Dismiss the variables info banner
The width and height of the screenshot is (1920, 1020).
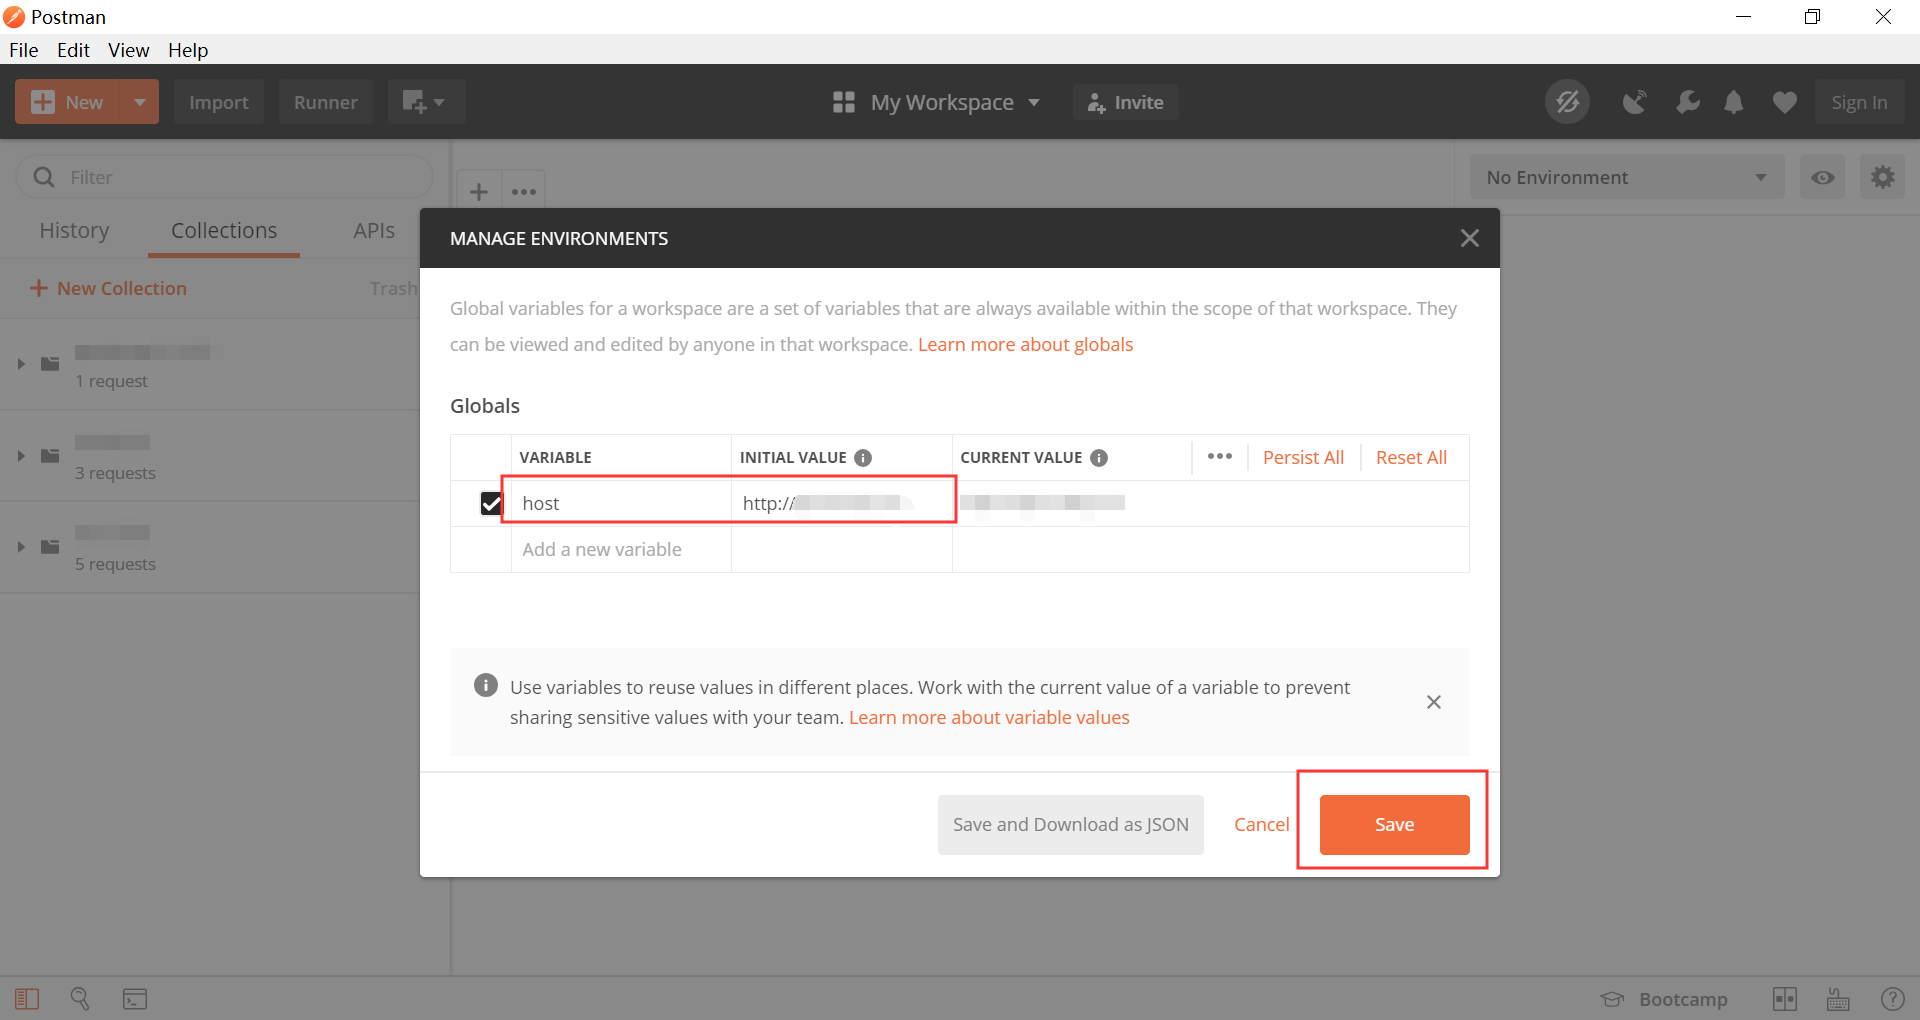[x=1433, y=702]
